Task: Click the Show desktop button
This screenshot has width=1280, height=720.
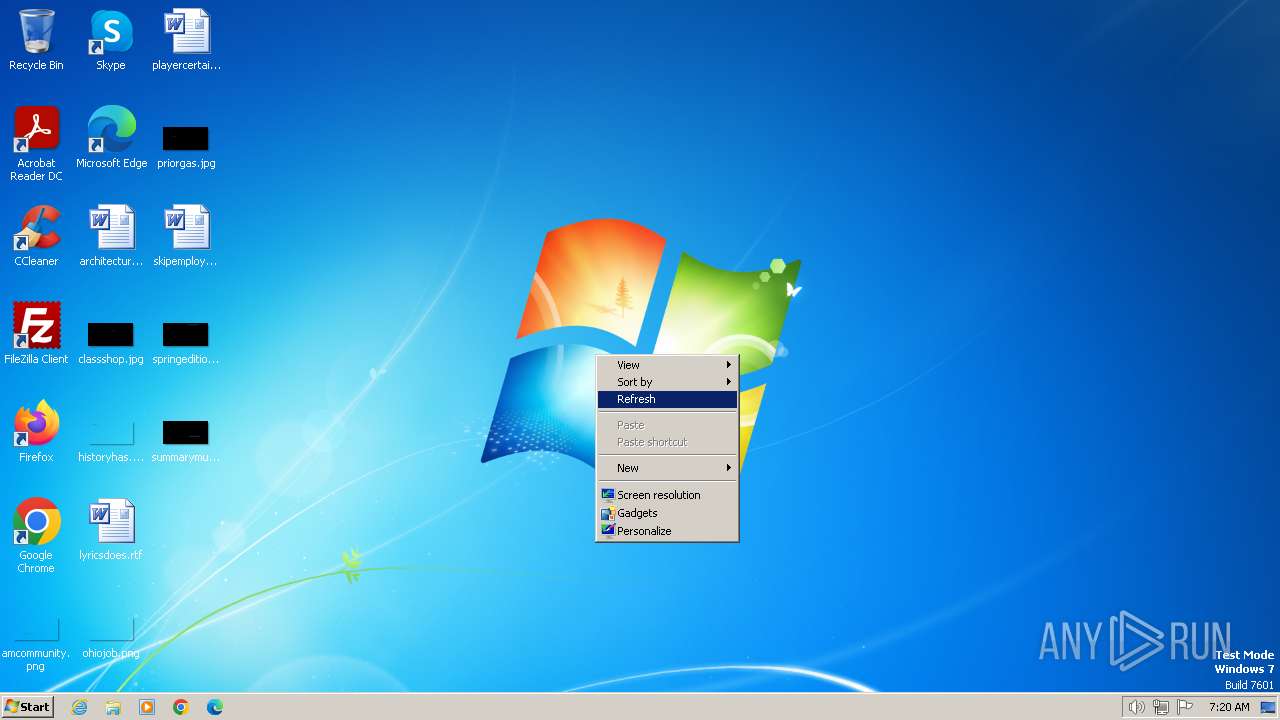Action: [x=1269, y=707]
